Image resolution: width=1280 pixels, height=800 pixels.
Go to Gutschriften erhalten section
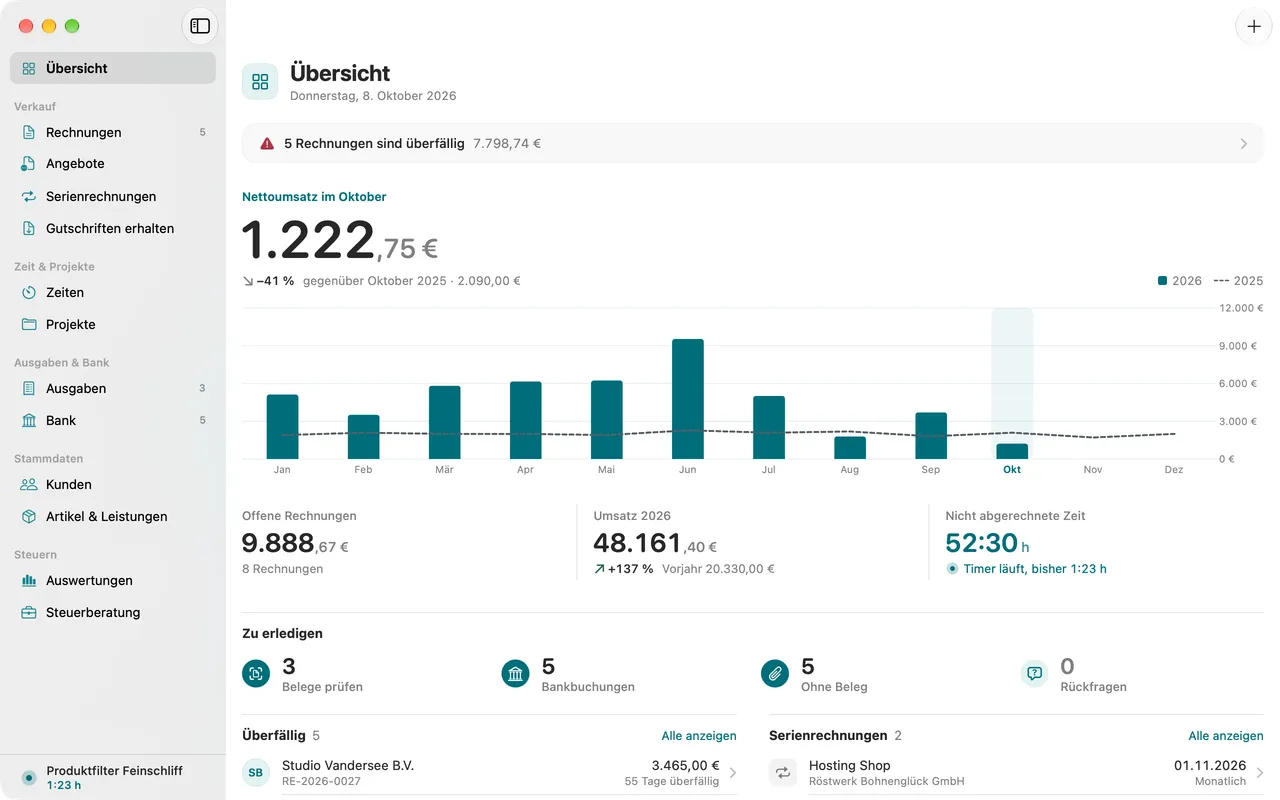[113, 228]
